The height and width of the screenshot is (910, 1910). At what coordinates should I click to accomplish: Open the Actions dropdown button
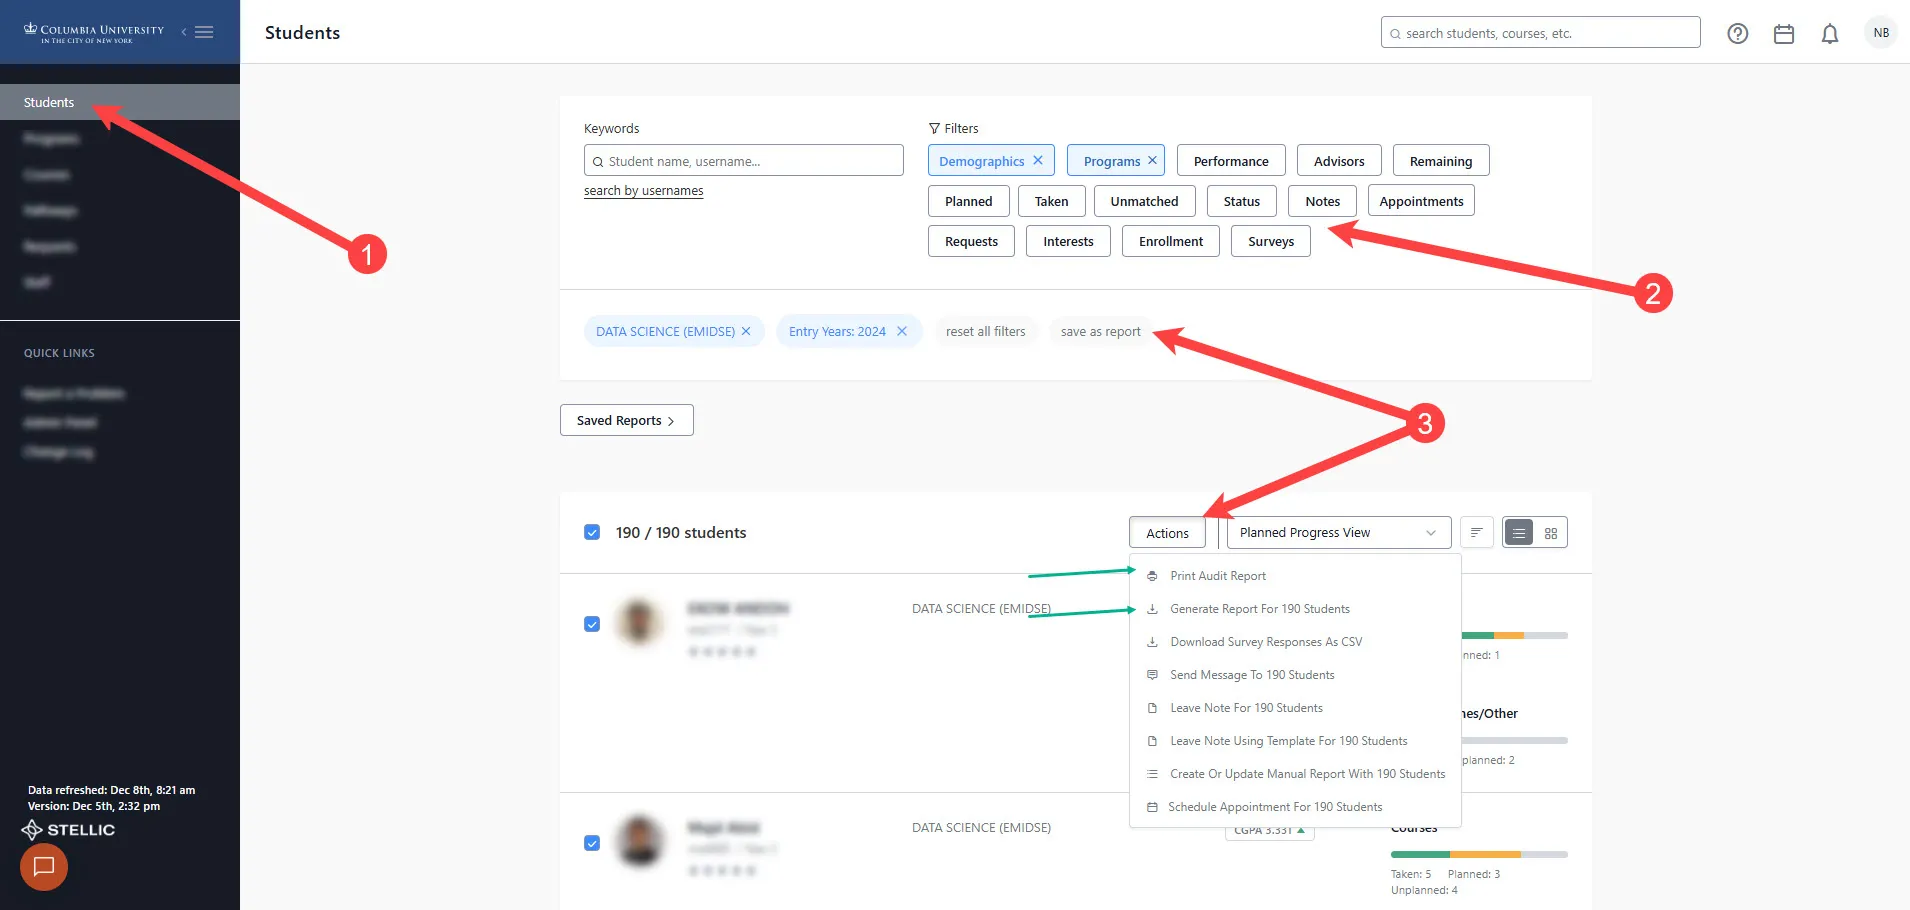tap(1167, 533)
